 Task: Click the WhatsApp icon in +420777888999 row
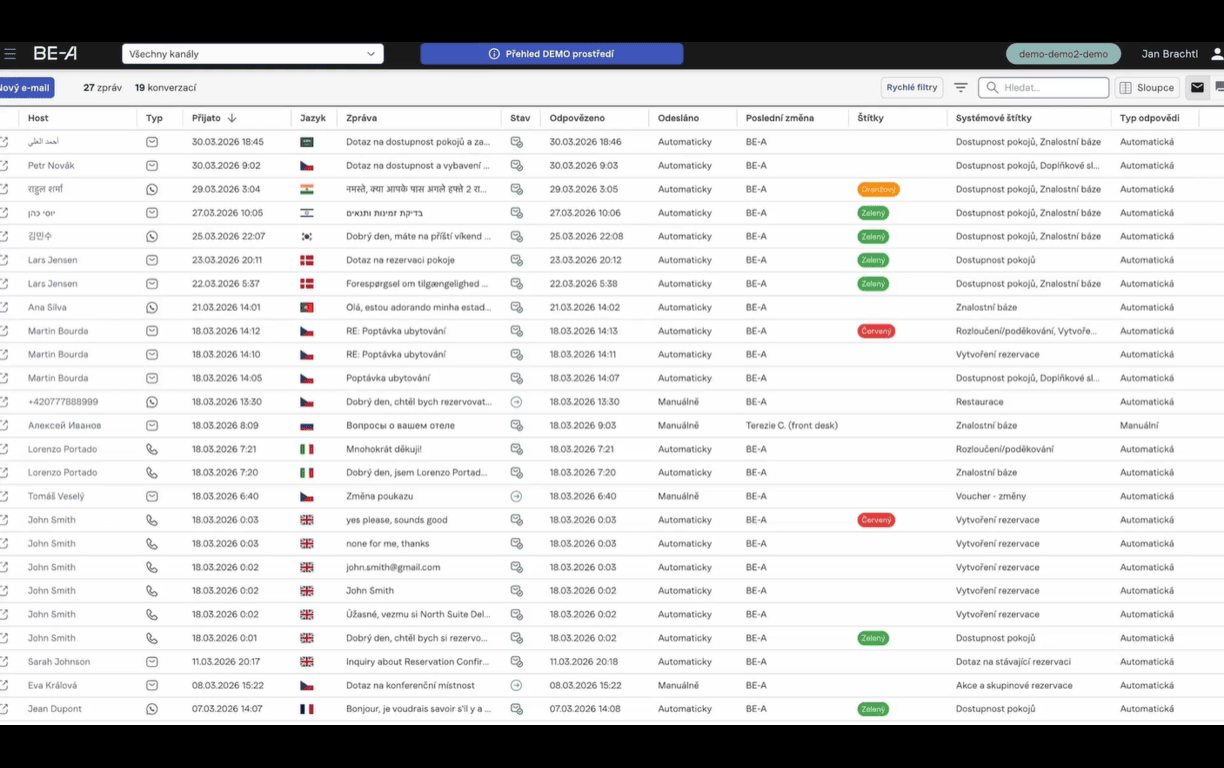coord(152,402)
